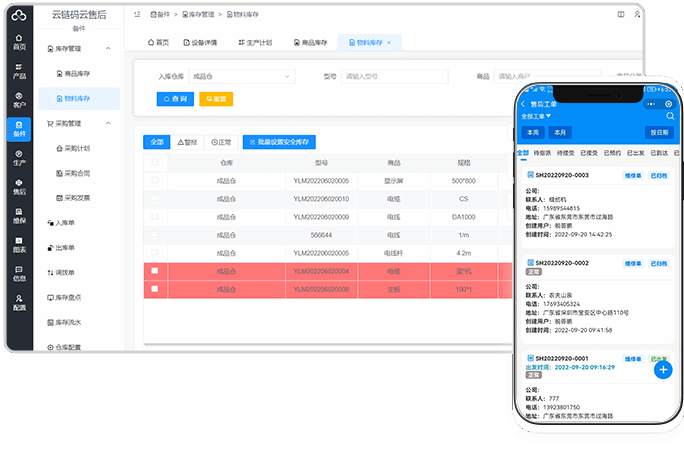The height and width of the screenshot is (456, 684).
Task: Open 客户 module in the dark sidebar
Action: click(19, 99)
